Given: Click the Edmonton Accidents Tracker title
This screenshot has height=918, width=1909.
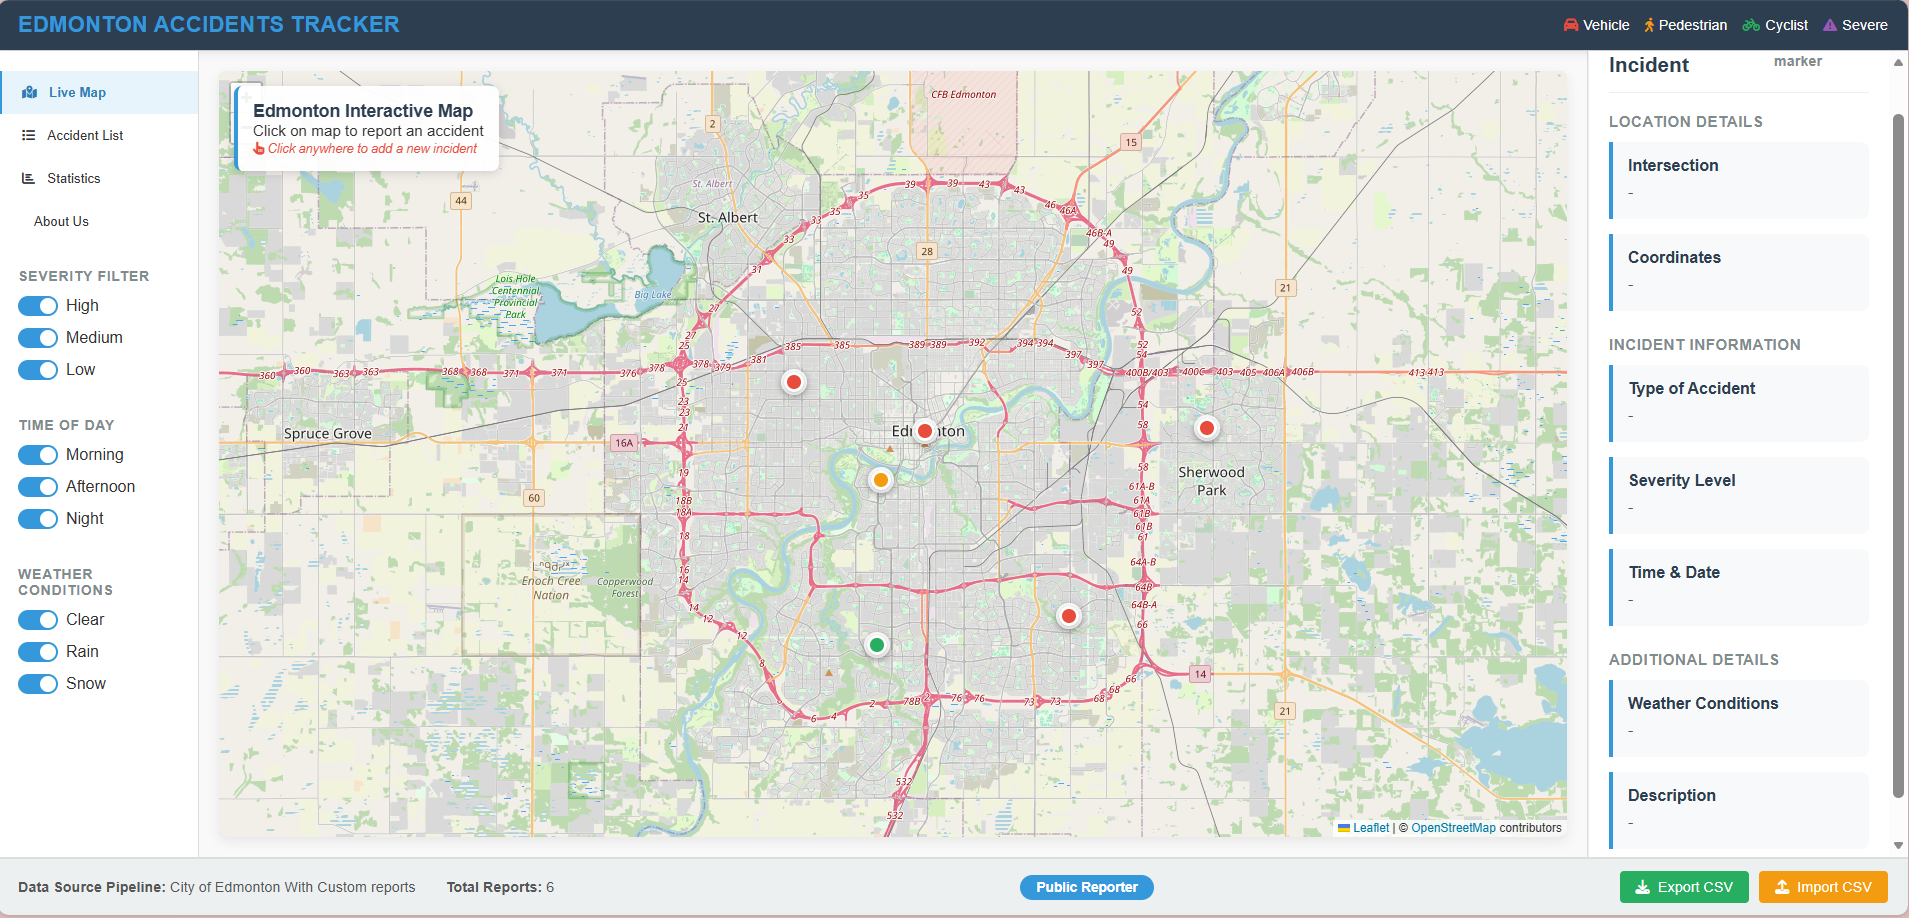Looking at the screenshot, I should click(209, 25).
